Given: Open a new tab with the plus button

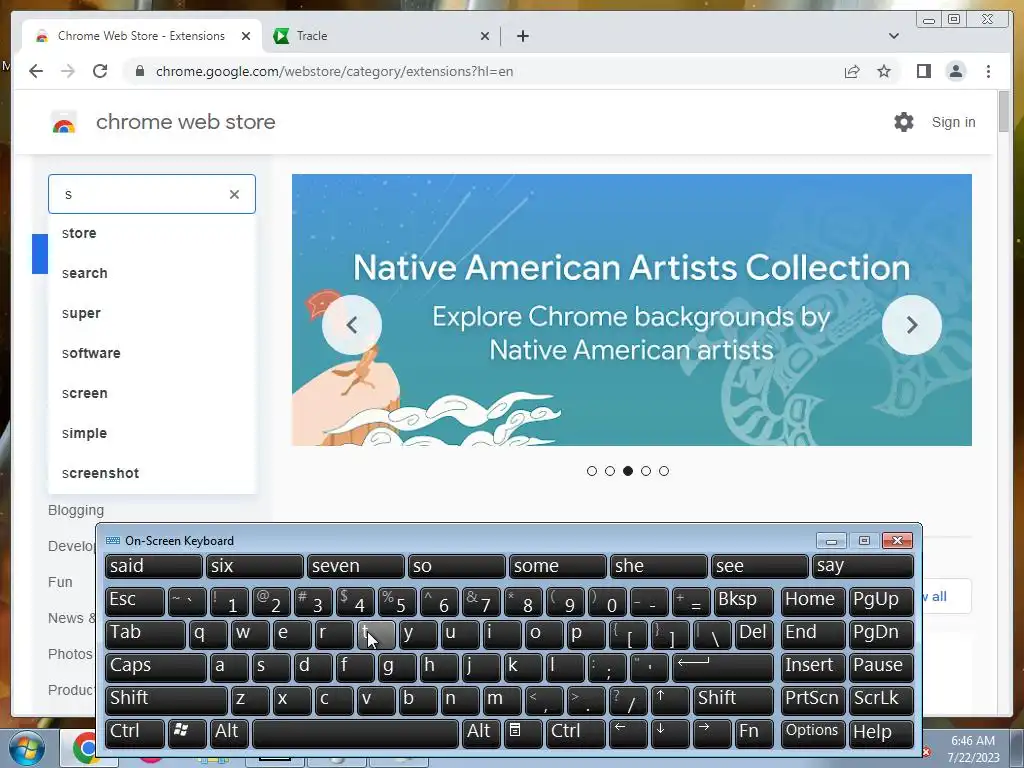Looking at the screenshot, I should click(x=522, y=36).
